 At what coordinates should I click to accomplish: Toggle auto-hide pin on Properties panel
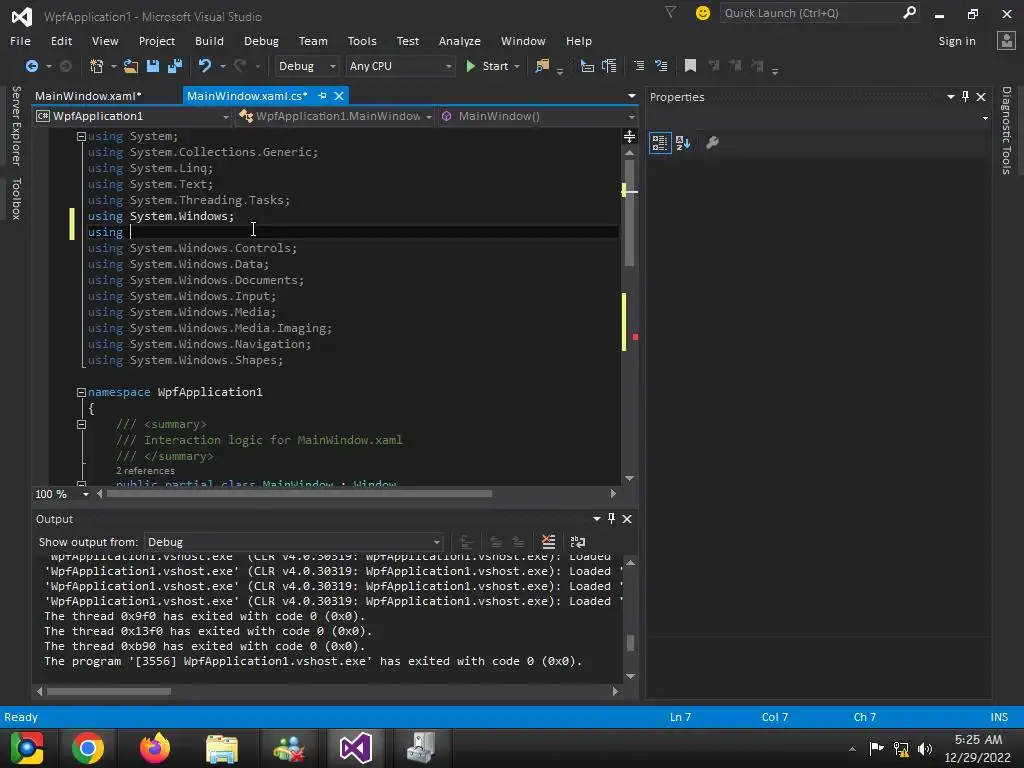(965, 97)
